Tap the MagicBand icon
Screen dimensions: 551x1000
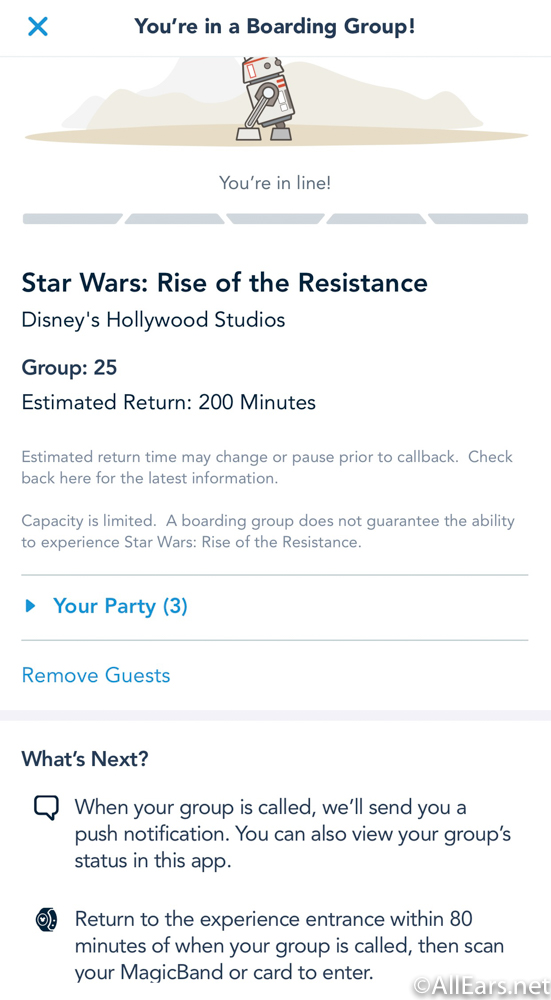[x=46, y=920]
